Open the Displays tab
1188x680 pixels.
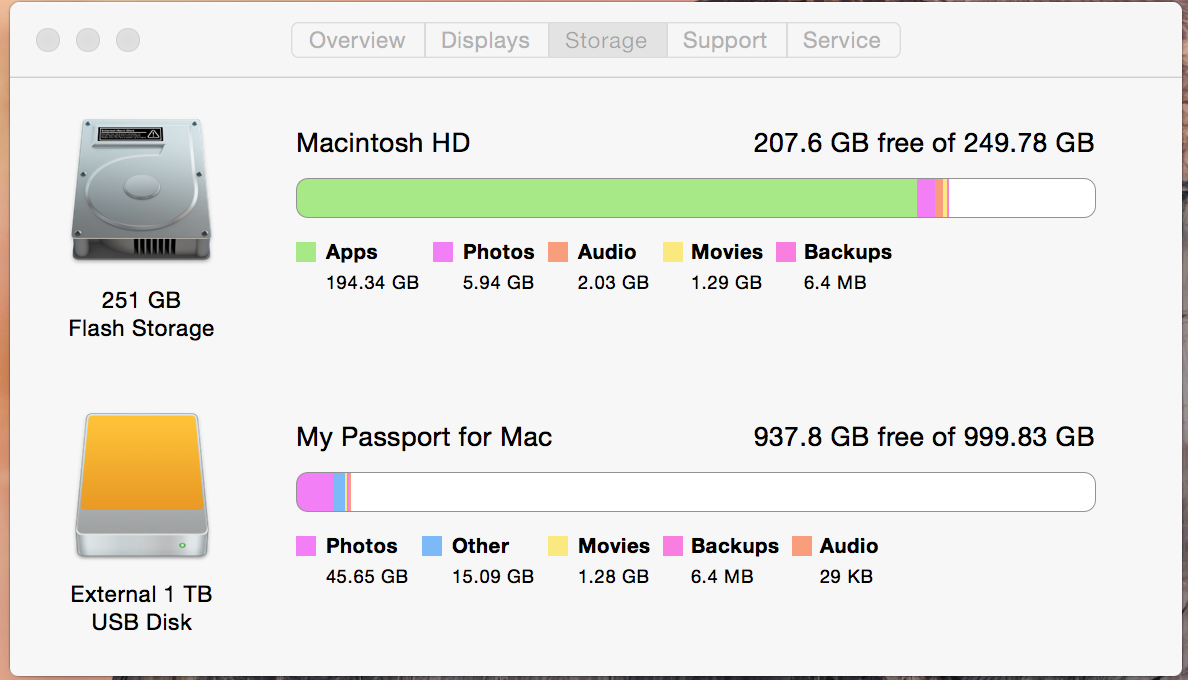tap(485, 41)
